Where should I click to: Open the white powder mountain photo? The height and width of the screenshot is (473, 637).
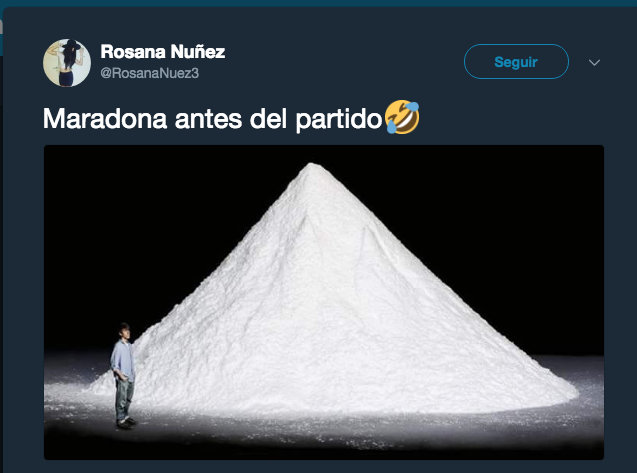pos(324,302)
